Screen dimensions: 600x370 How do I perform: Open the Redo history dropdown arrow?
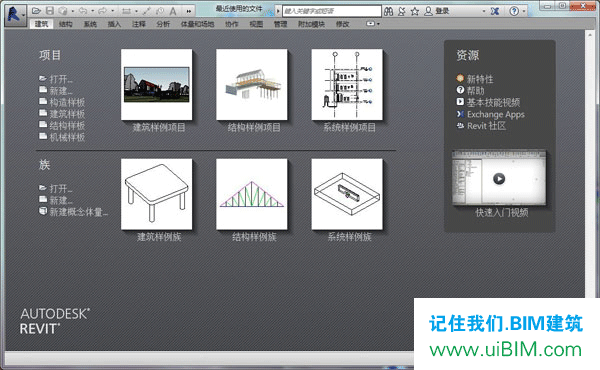point(112,11)
